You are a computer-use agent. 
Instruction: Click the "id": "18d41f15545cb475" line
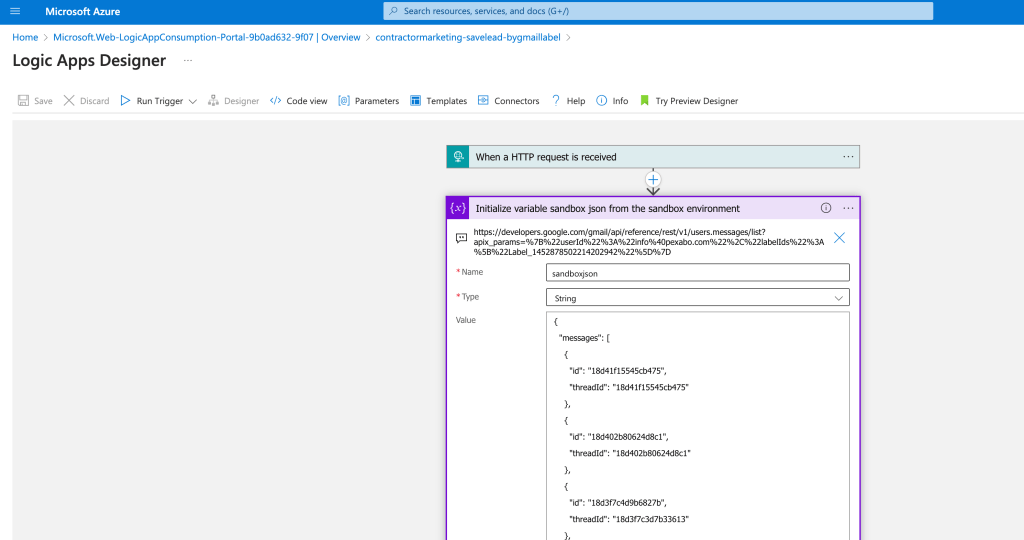click(x=618, y=371)
